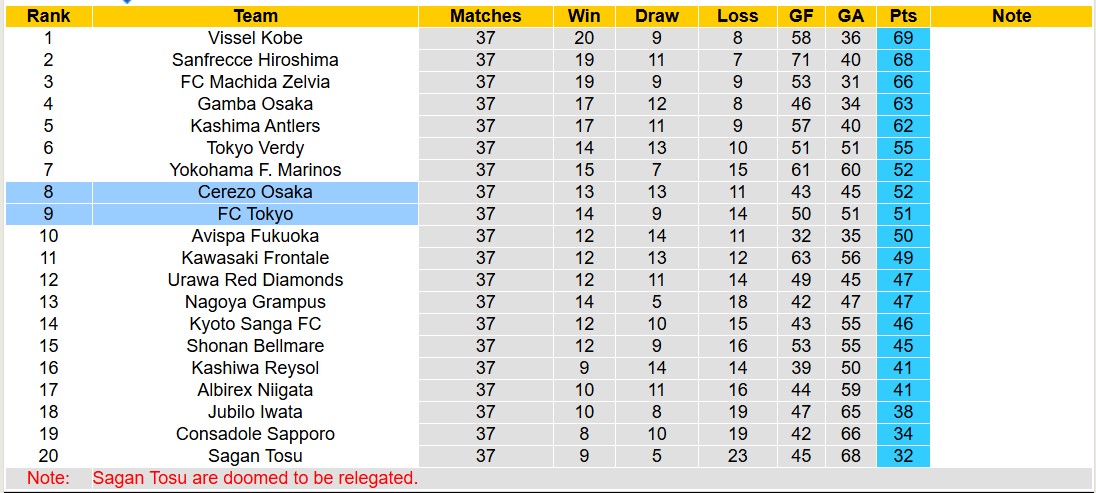Click the Pts column header
The height and width of the screenshot is (493, 1096).
point(904,16)
